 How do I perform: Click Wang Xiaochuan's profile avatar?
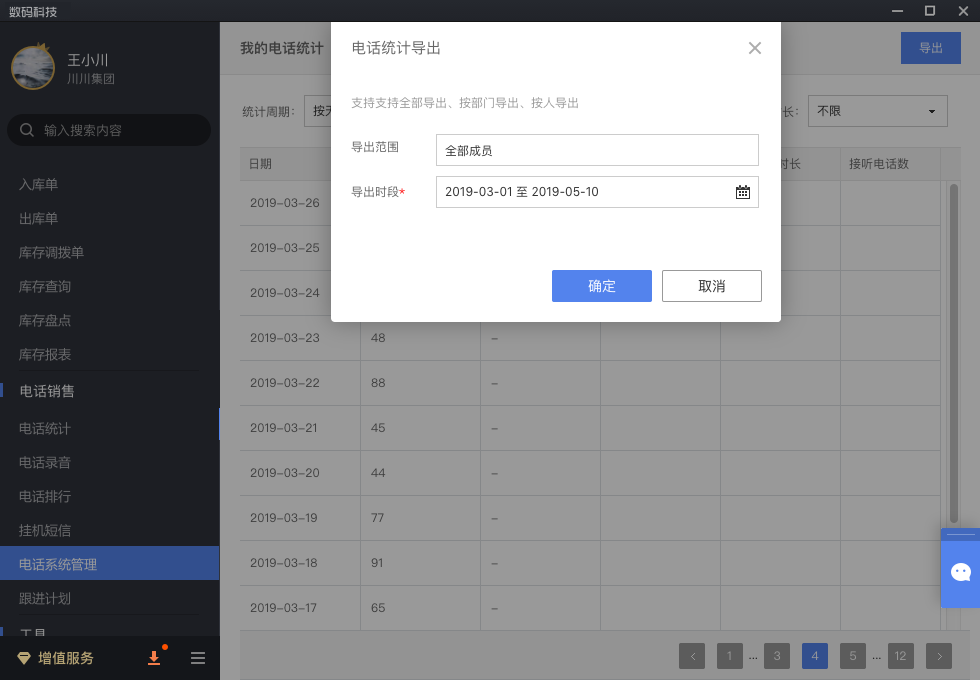pos(33,67)
